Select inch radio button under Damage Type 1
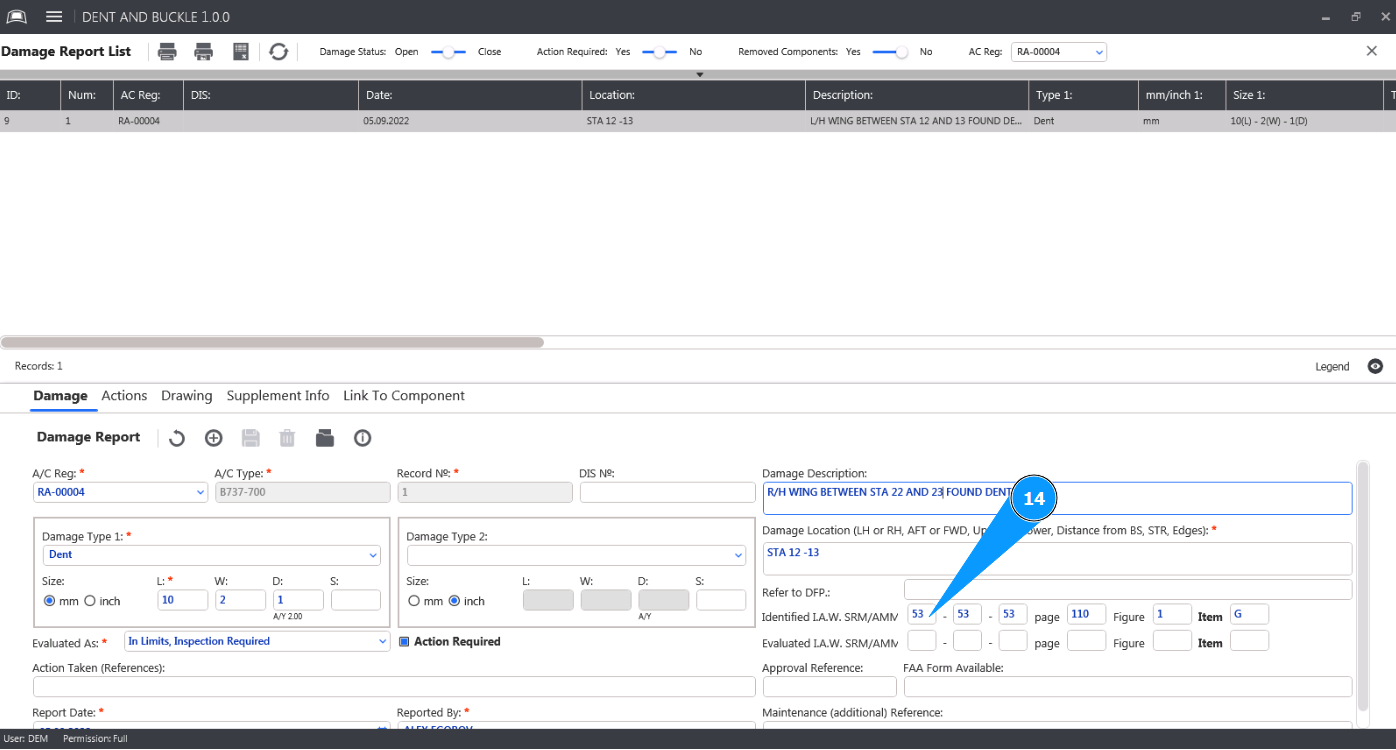The width and height of the screenshot is (1396, 750). click(90, 601)
